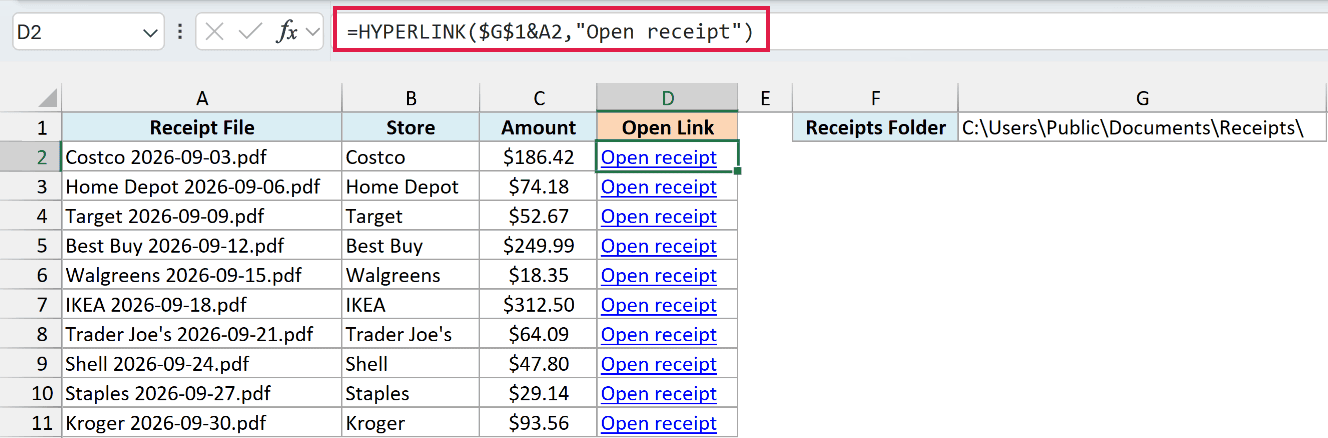The width and height of the screenshot is (1328, 438).
Task: Select column B header
Action: click(410, 98)
